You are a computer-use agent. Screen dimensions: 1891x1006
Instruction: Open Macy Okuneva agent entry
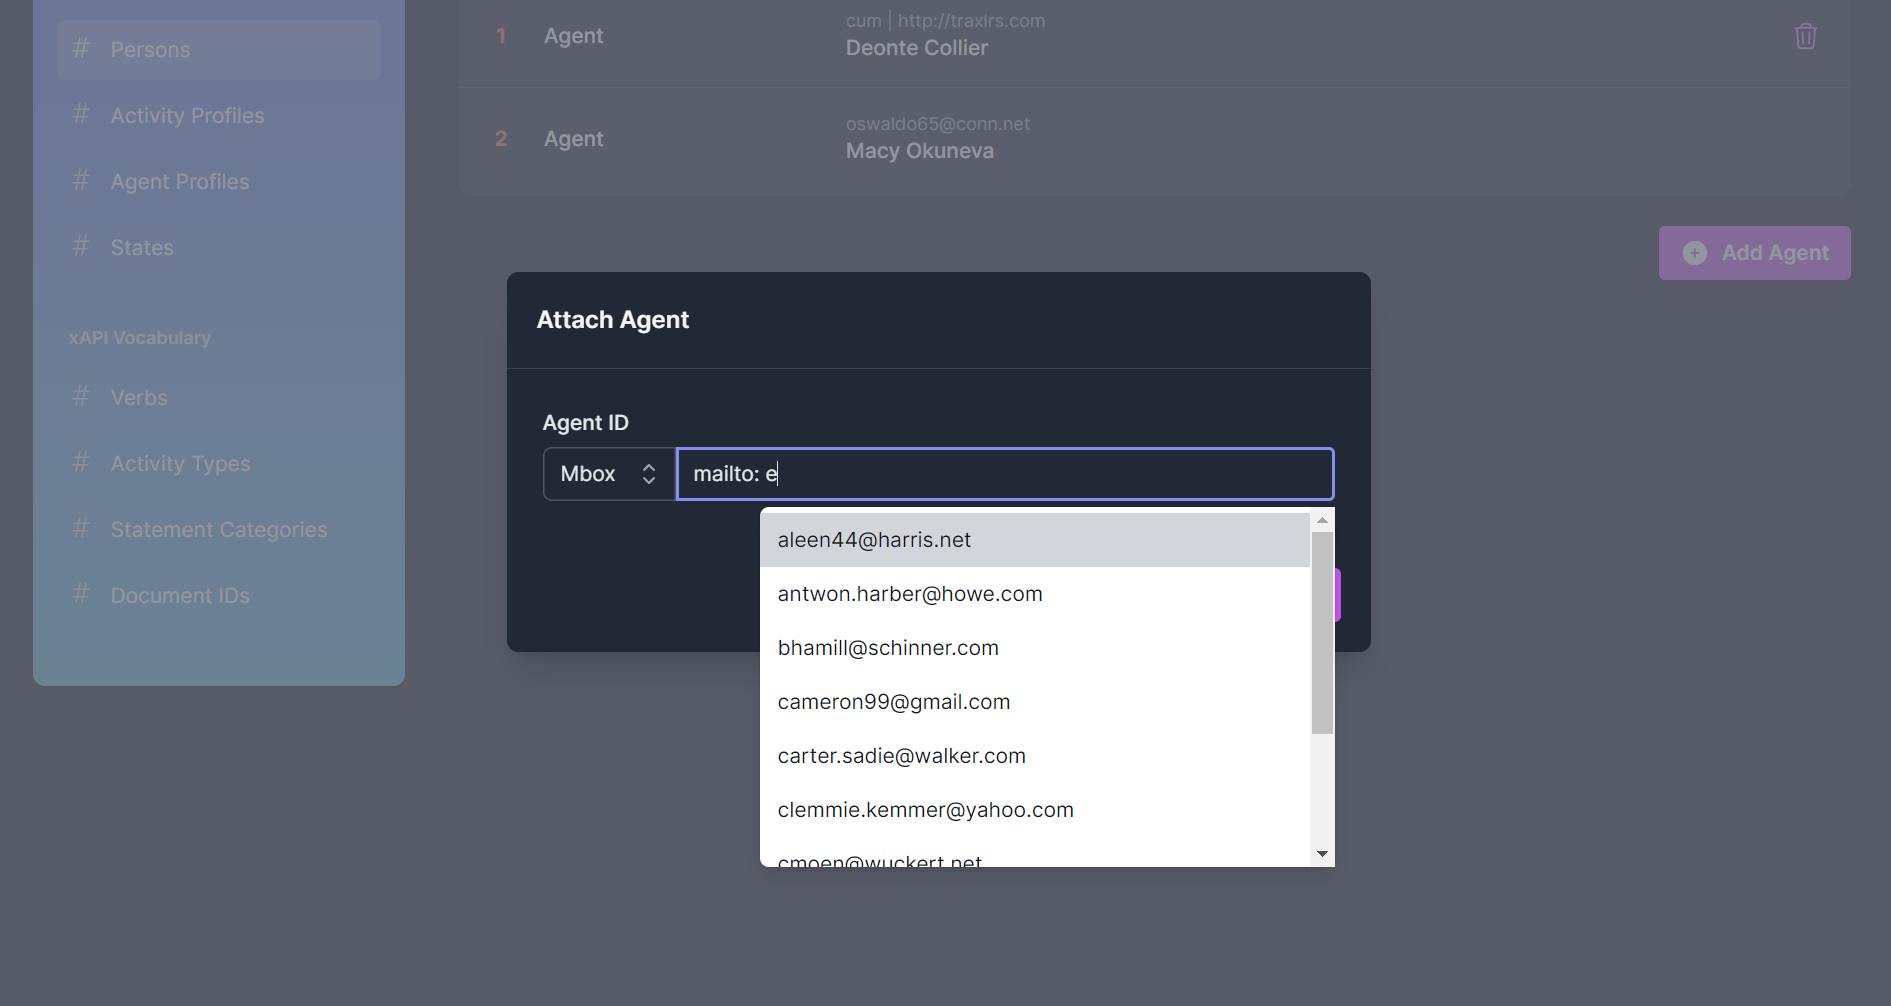pos(919,151)
